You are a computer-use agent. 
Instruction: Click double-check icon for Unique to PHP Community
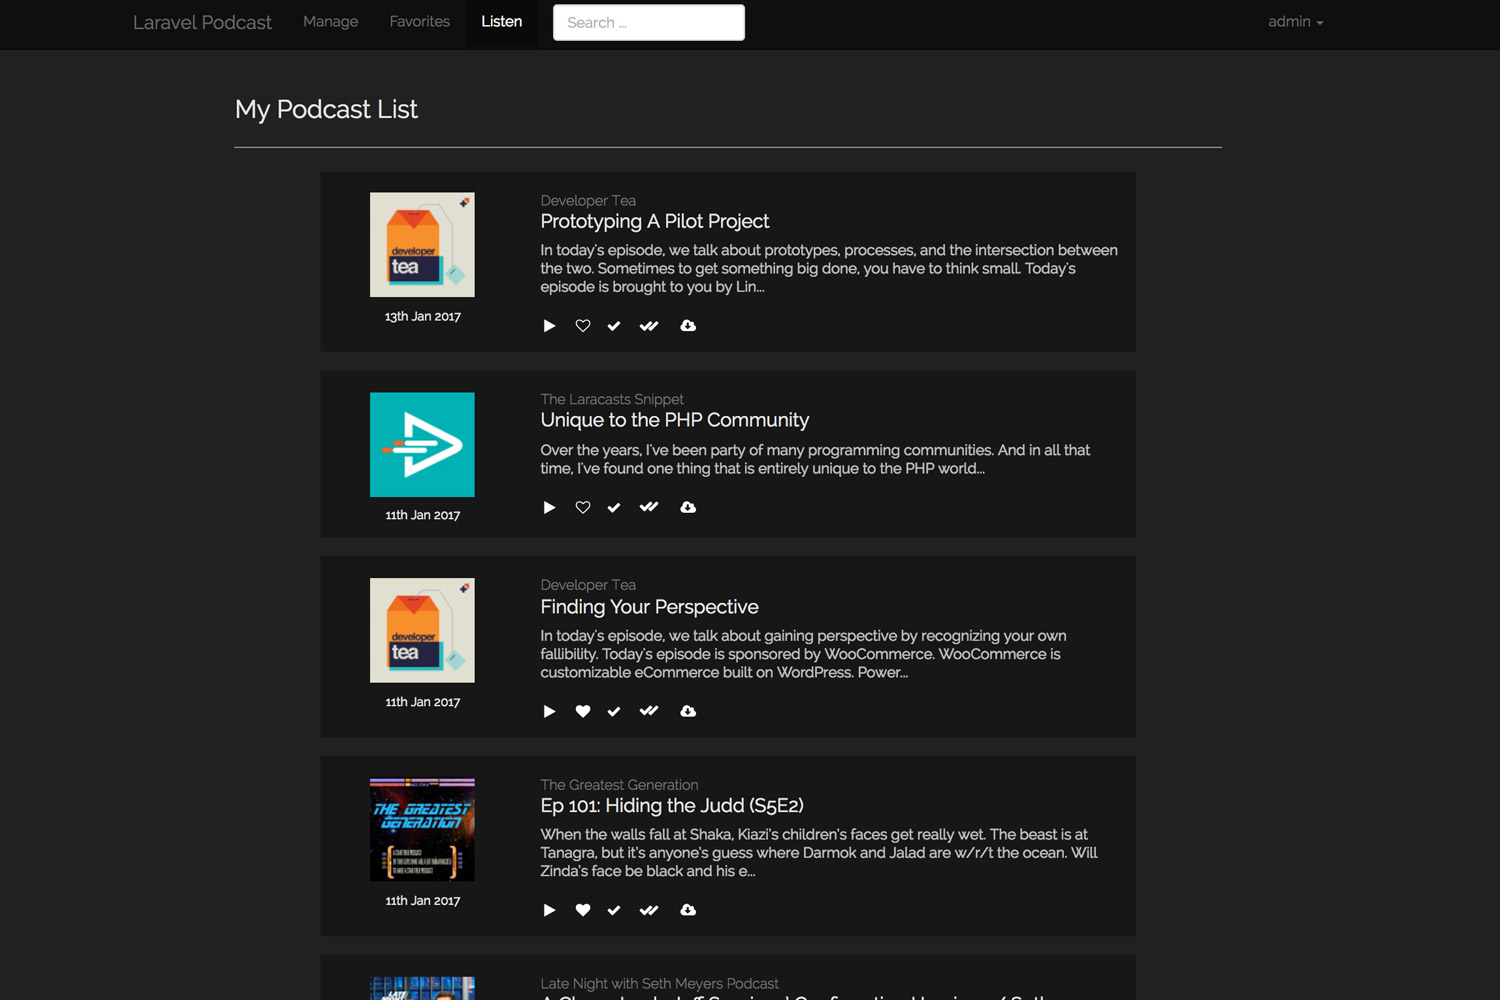pos(649,508)
